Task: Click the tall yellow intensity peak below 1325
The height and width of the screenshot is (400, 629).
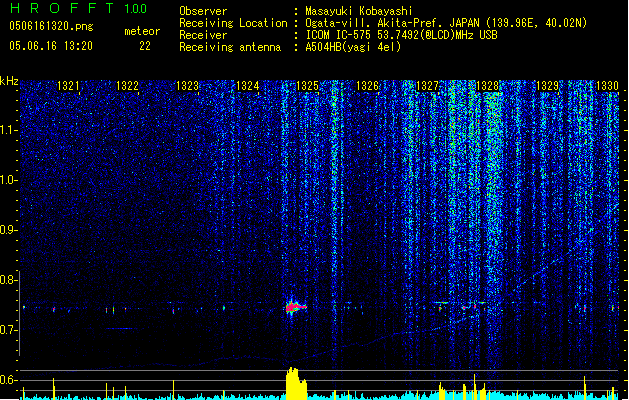Action: tap(296, 383)
